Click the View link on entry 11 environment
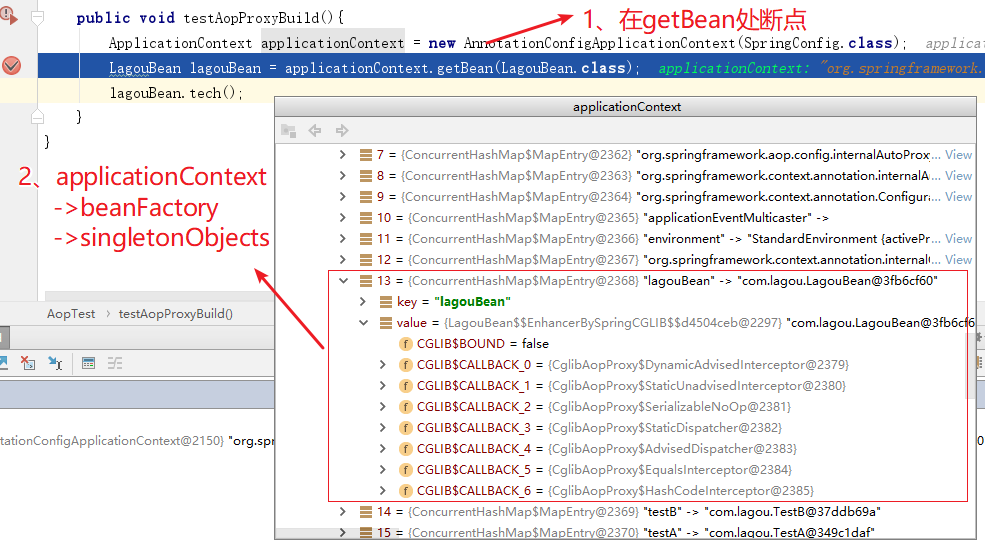The height and width of the screenshot is (543, 985). (x=959, y=239)
